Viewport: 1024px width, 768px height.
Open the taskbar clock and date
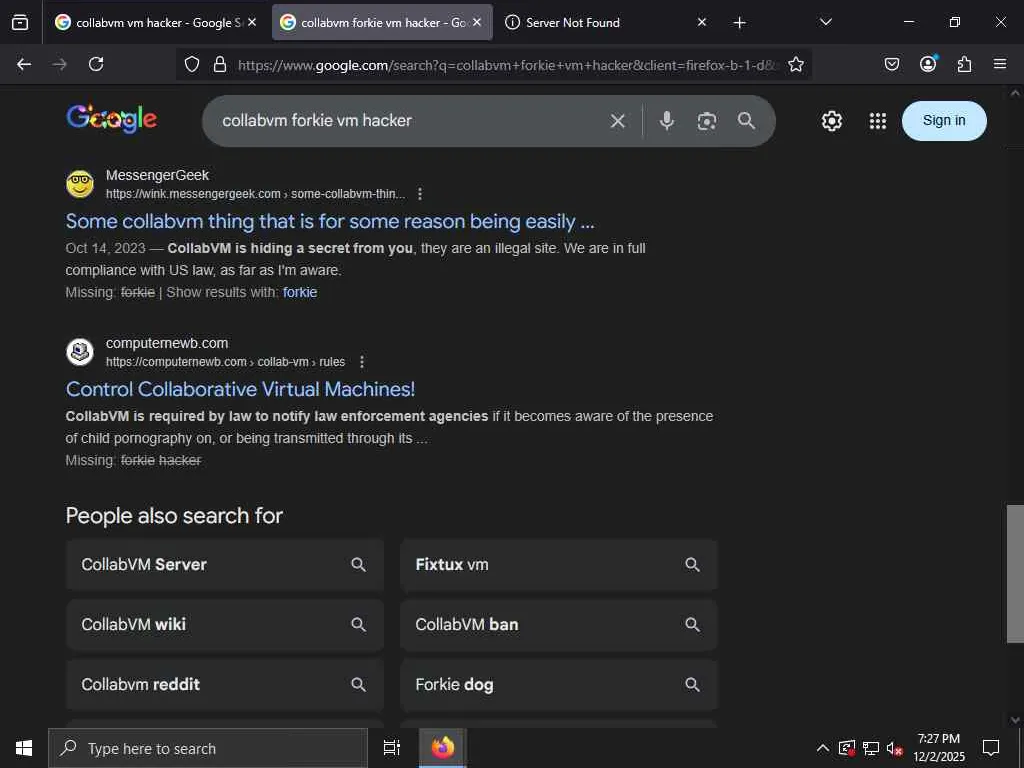point(938,748)
